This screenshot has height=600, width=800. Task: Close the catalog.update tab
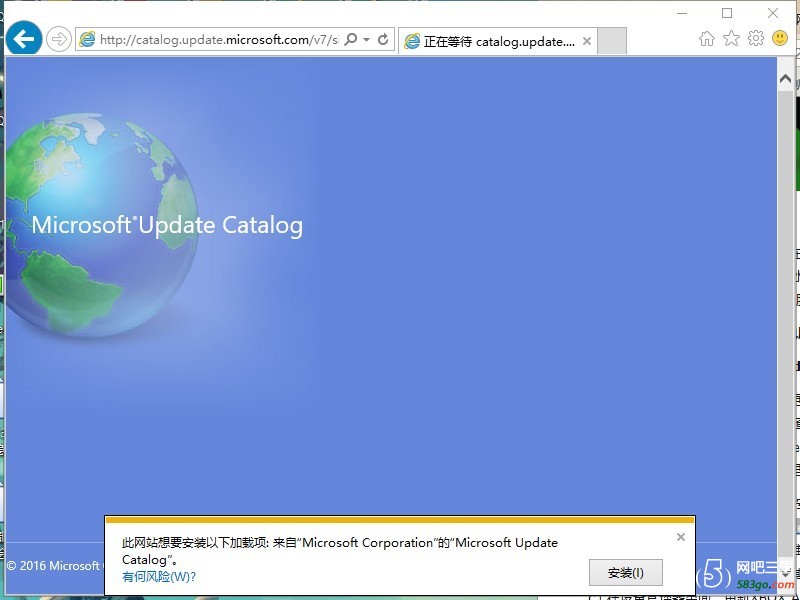[x=587, y=41]
